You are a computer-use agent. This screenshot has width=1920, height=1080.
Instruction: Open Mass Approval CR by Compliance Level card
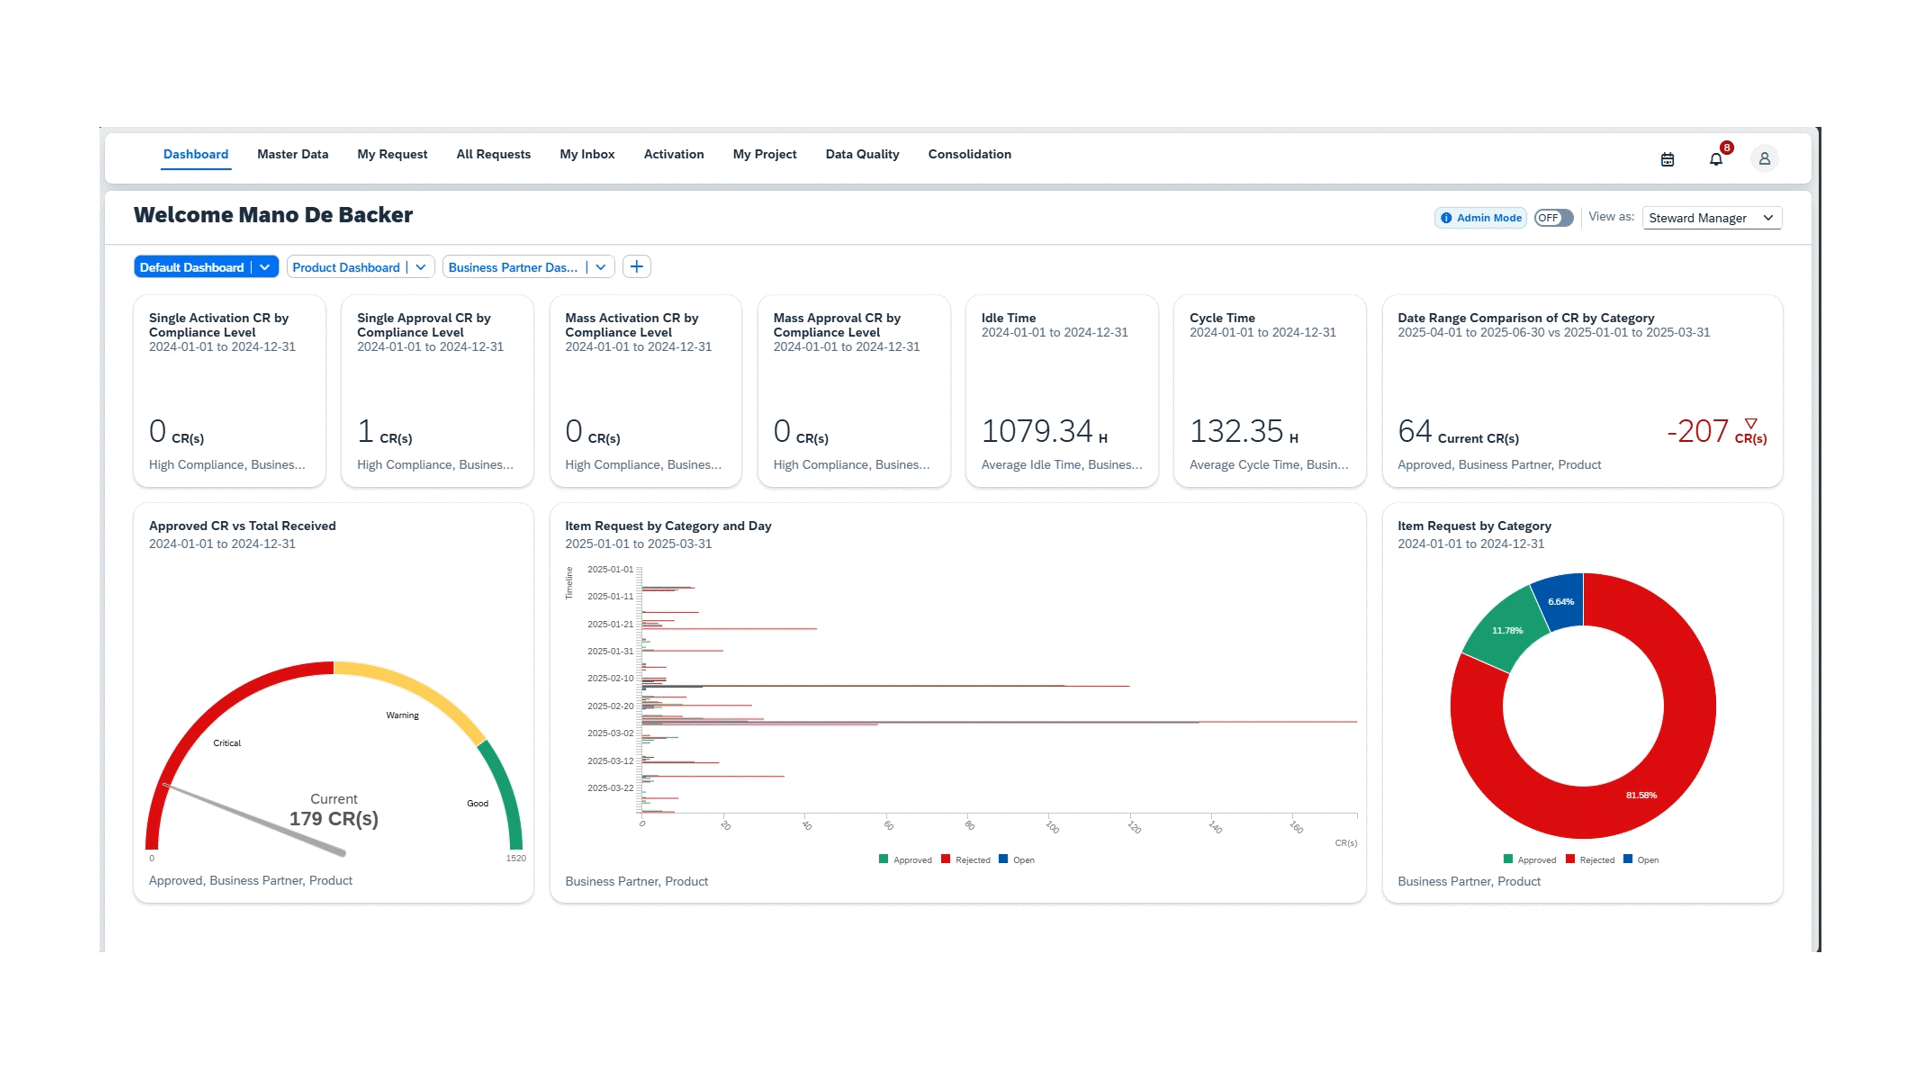853,391
